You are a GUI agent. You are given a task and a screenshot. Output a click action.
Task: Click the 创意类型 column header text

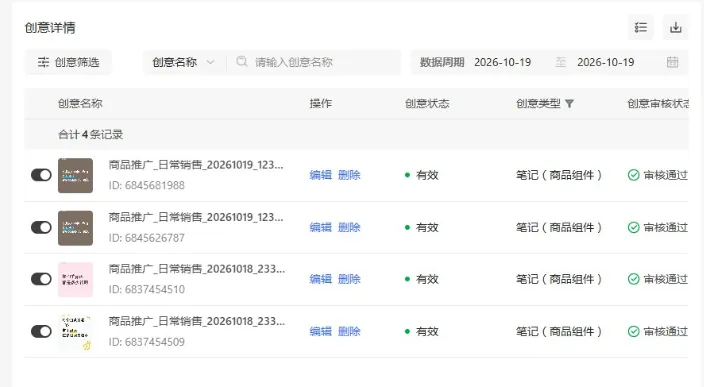tap(538, 104)
